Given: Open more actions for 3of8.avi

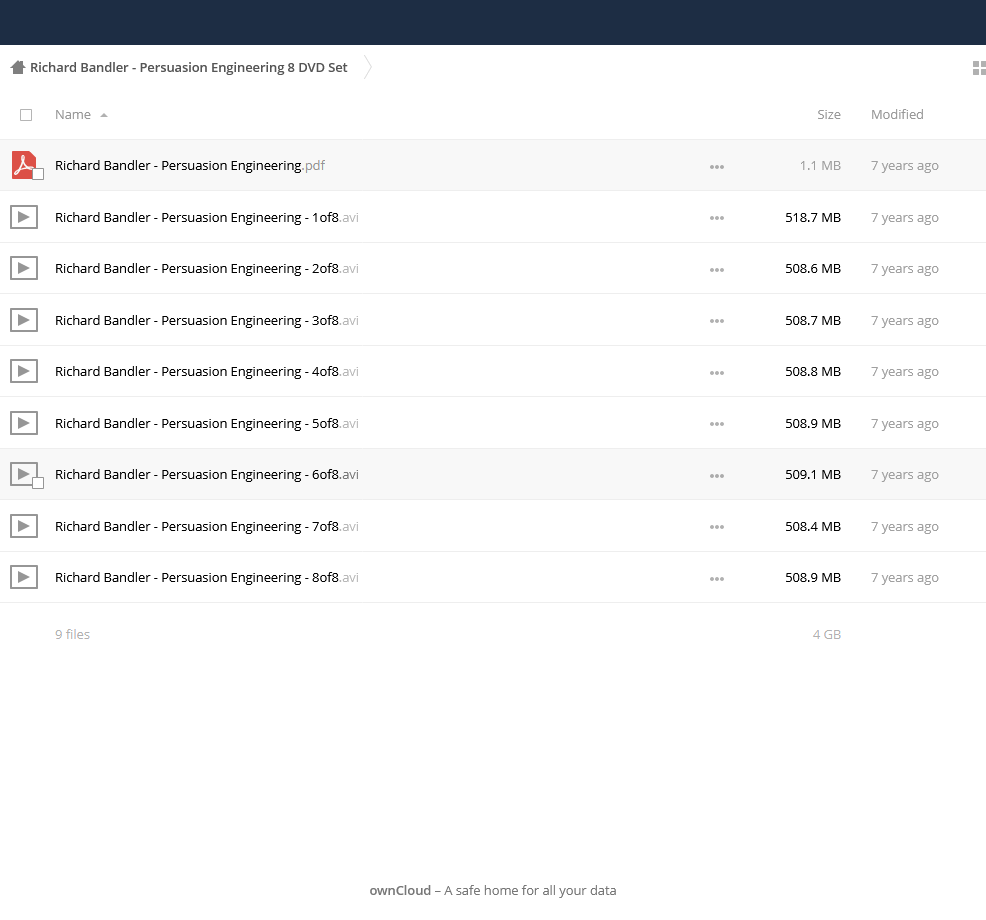Looking at the screenshot, I should (717, 321).
